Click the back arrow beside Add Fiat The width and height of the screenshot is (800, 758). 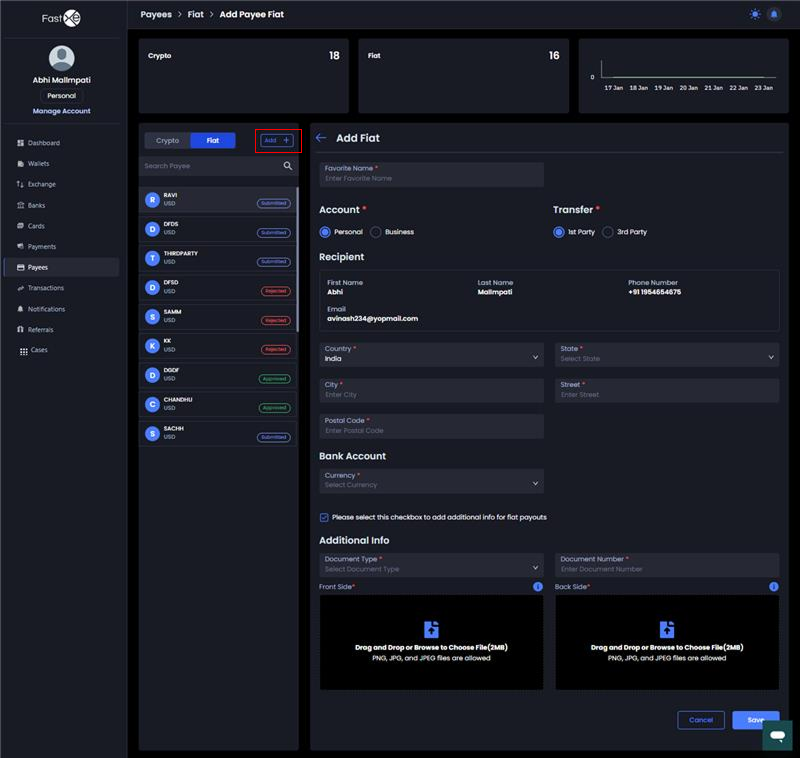(x=321, y=138)
